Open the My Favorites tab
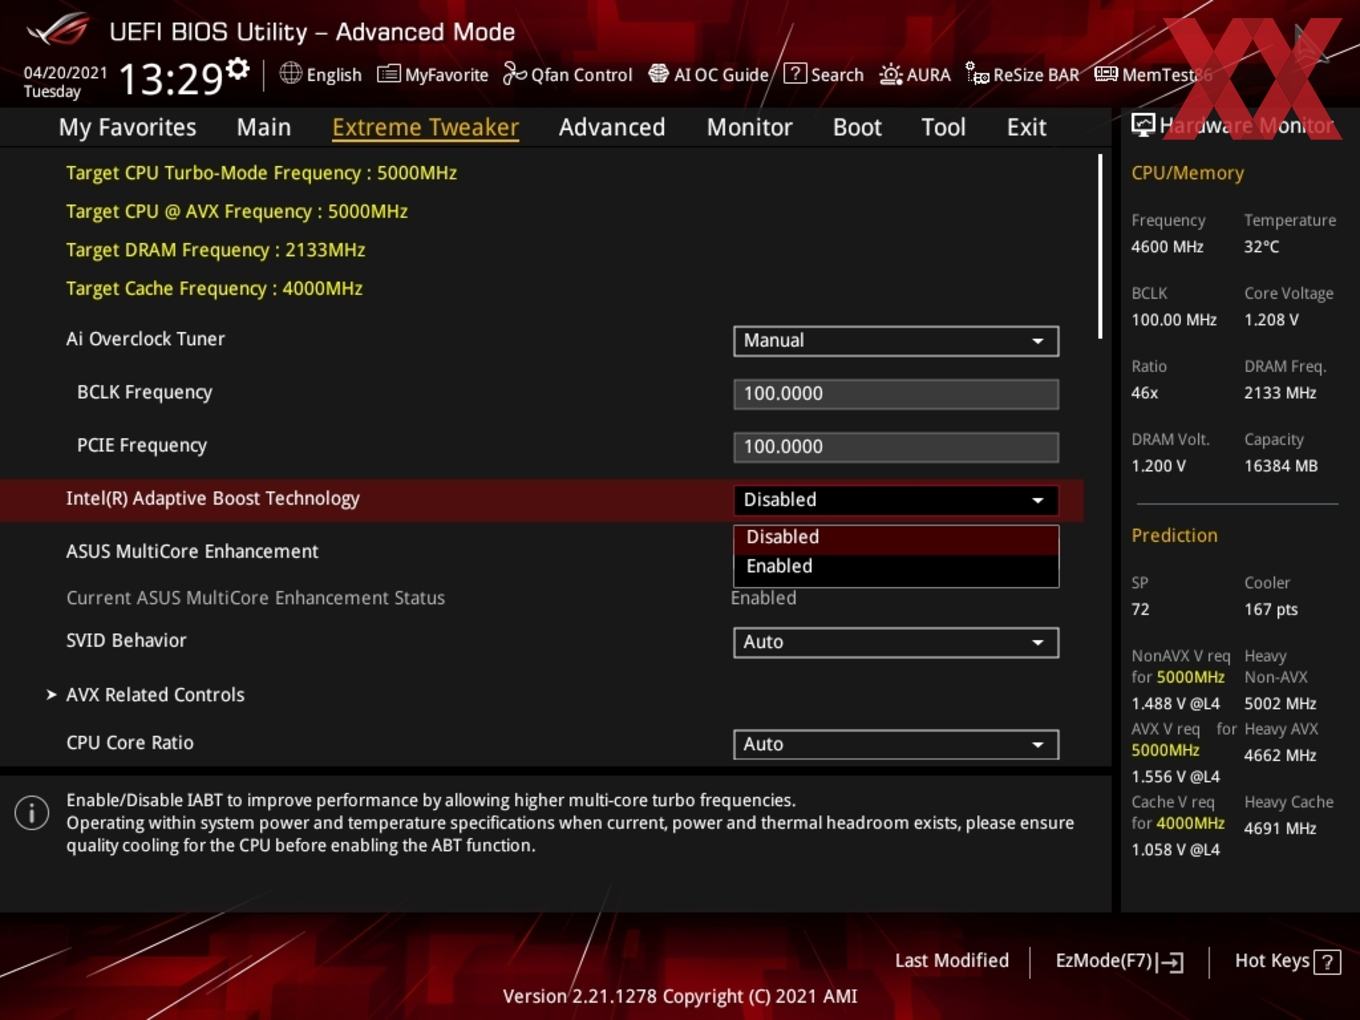The width and height of the screenshot is (1360, 1020). tap(127, 127)
